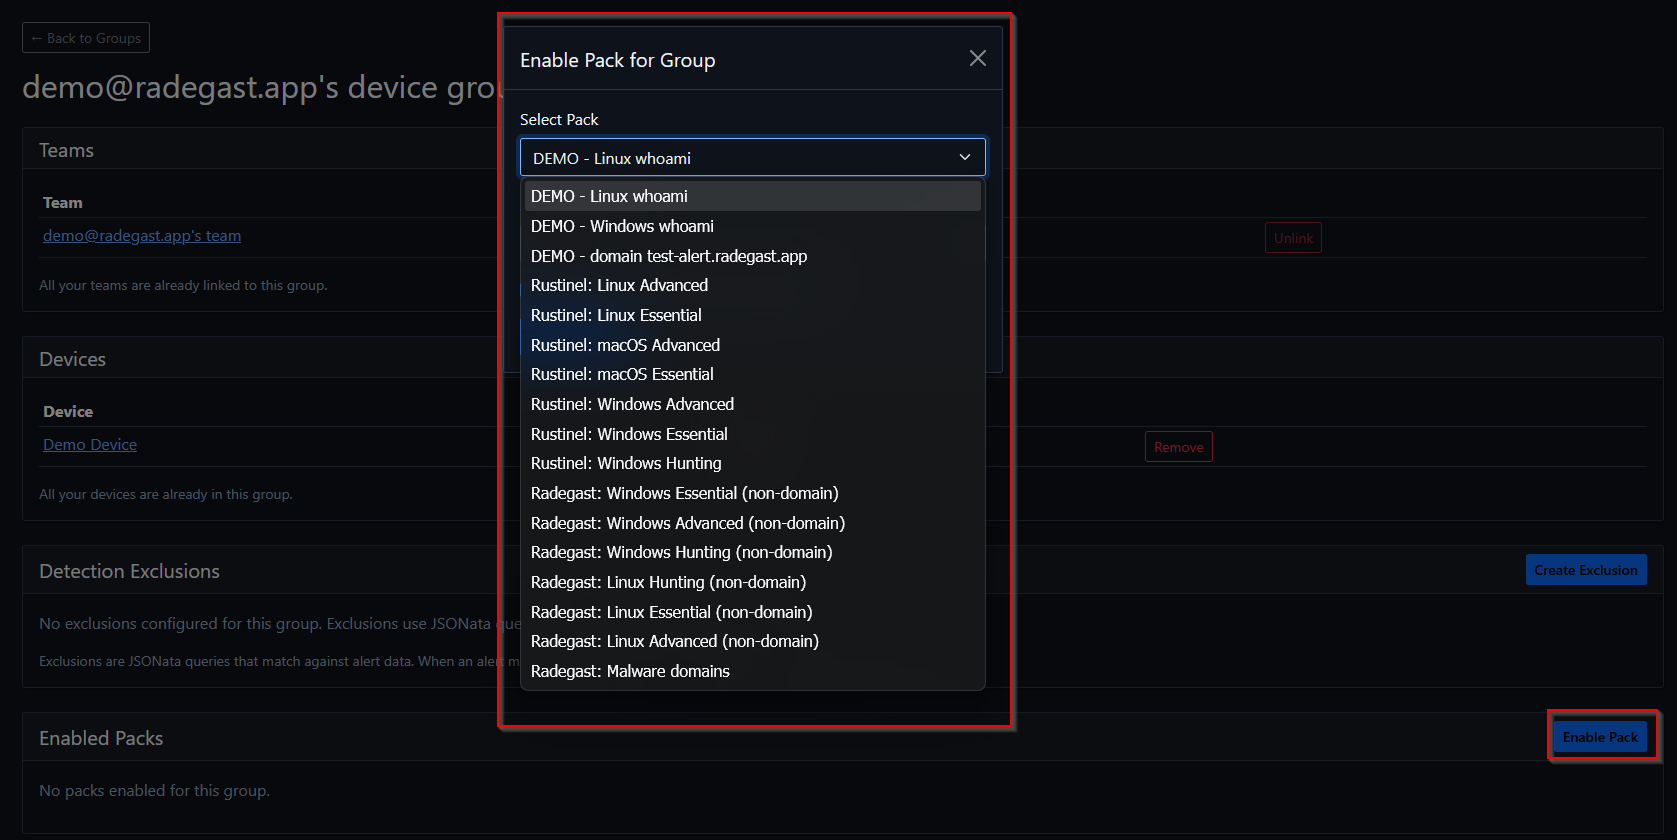Select Rustinel: Linux Advanced pack

tap(753, 285)
